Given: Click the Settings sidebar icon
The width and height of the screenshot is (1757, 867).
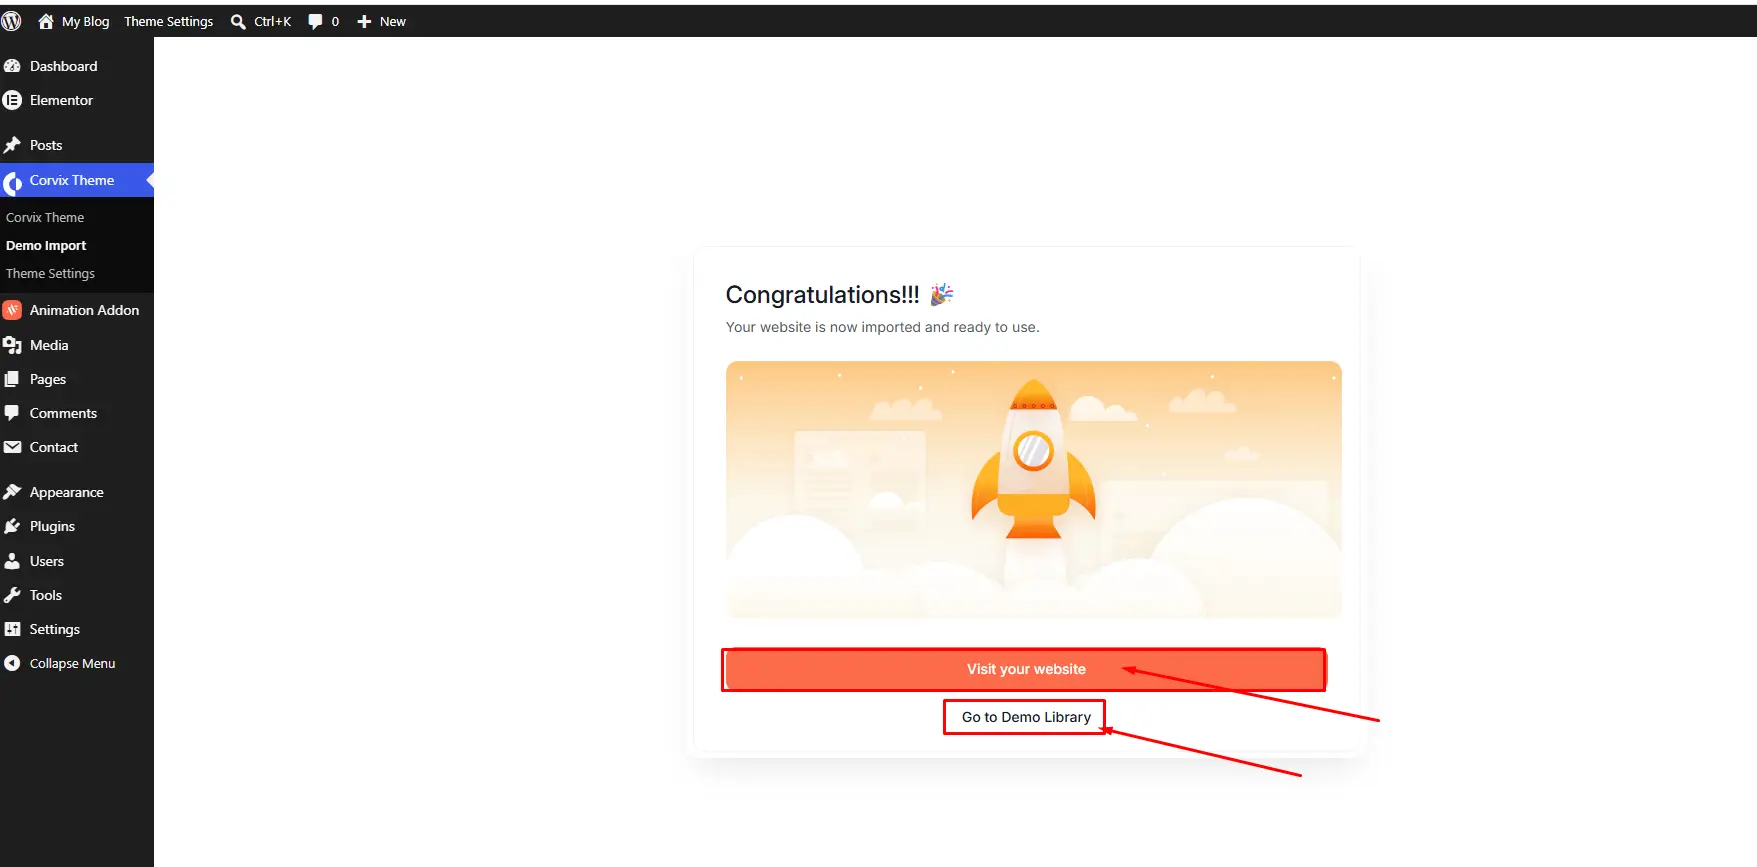Looking at the screenshot, I should 12,629.
